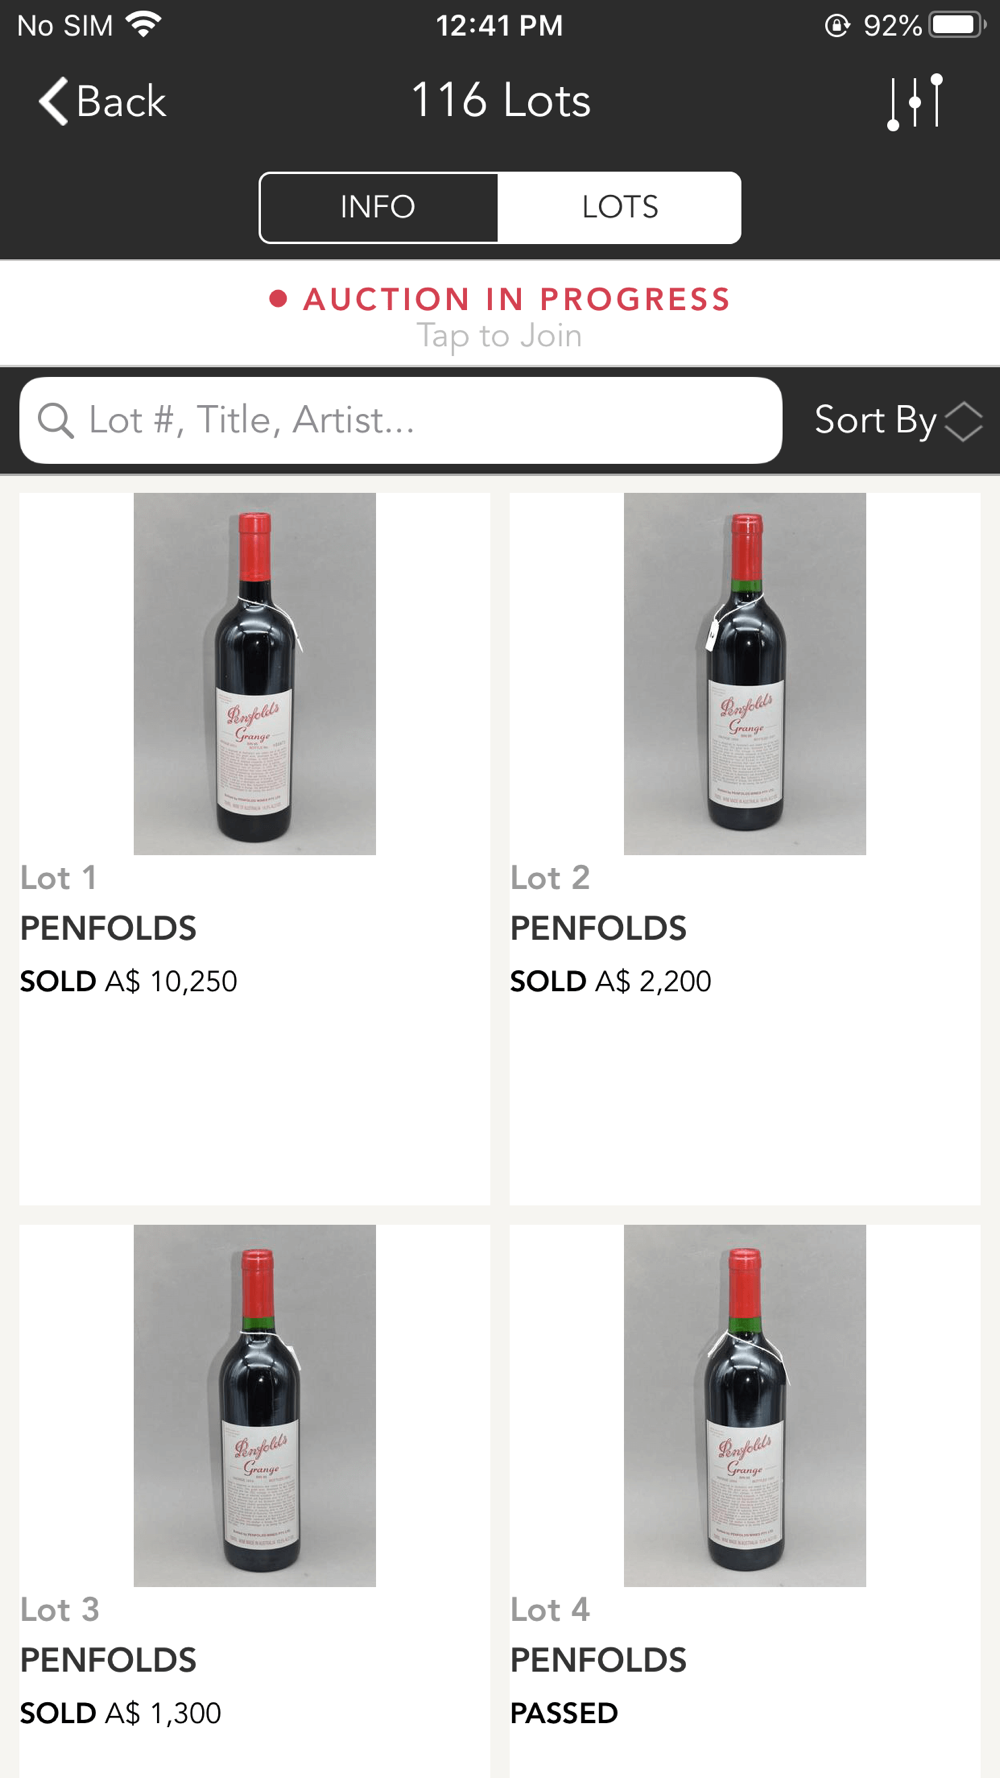View Lot 3 Penfolds bottle image

[255, 1405]
